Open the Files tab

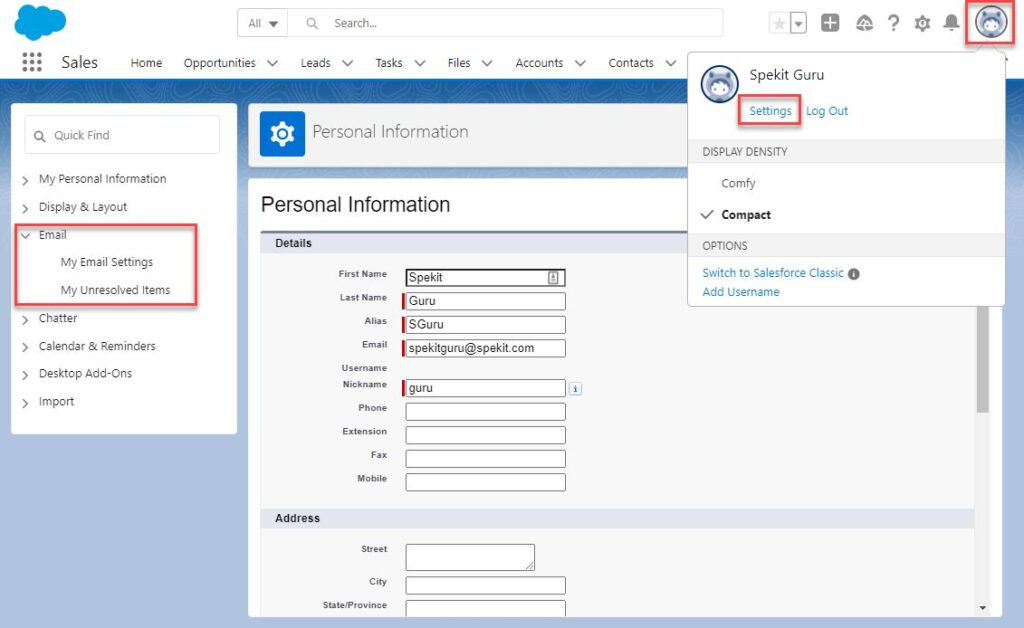pos(458,63)
